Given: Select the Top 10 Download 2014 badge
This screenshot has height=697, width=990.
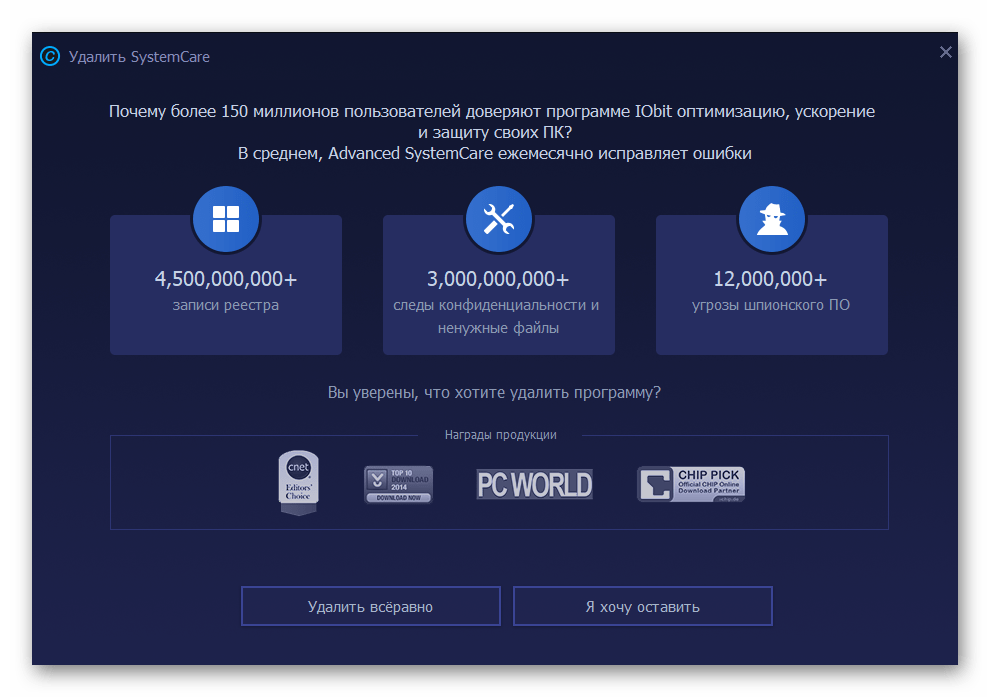Looking at the screenshot, I should pyautogui.click(x=398, y=484).
